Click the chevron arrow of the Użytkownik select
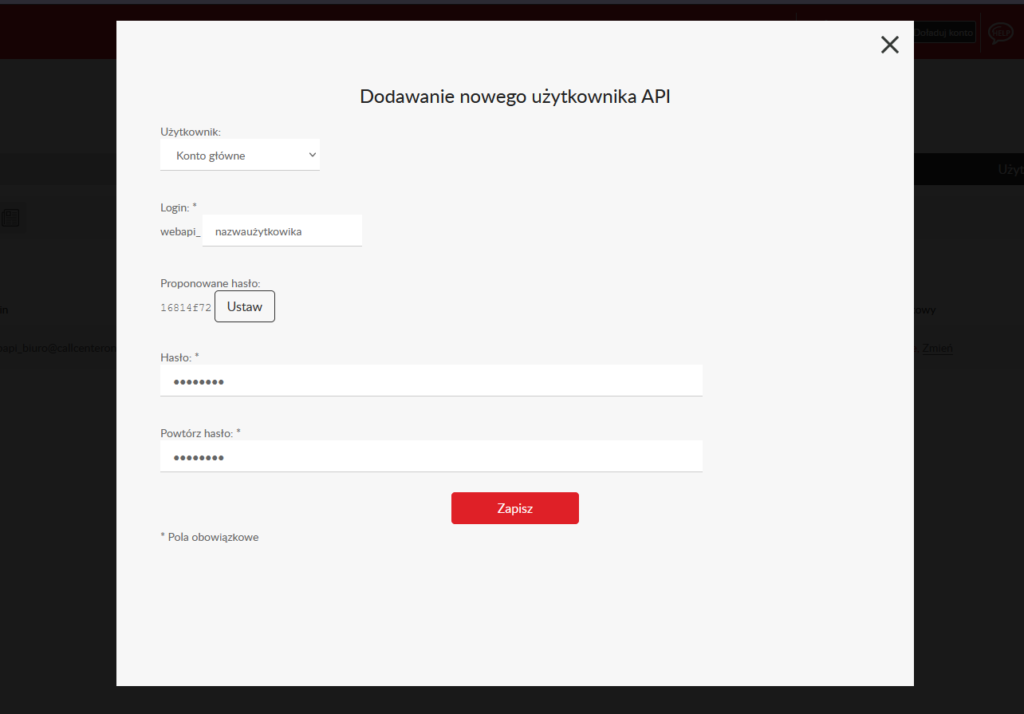1024x714 pixels. pyautogui.click(x=312, y=155)
